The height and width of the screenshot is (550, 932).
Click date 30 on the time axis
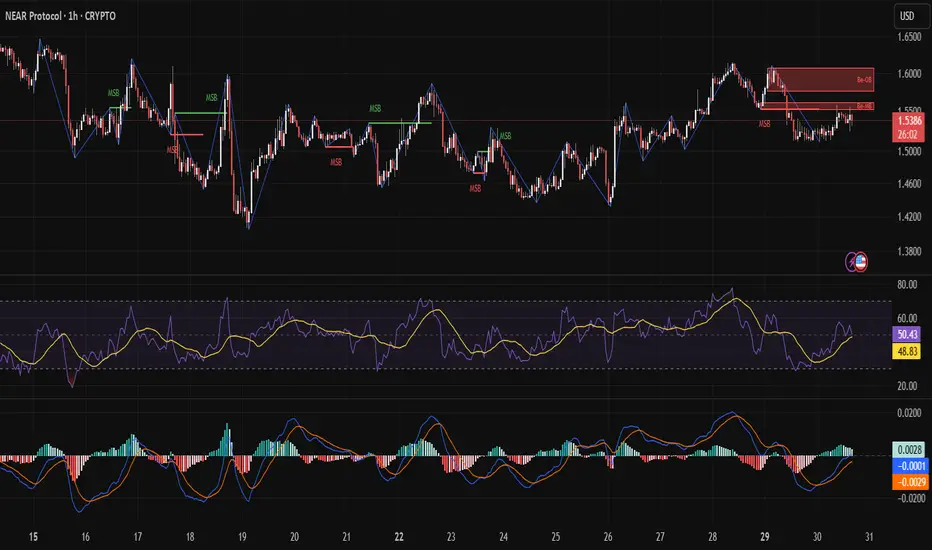coord(817,537)
